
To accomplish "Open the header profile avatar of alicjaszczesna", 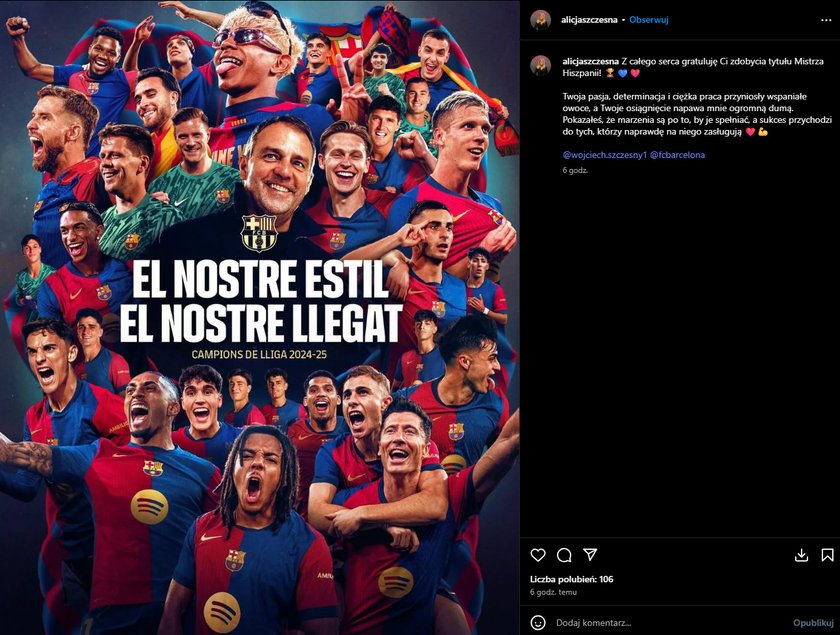I will [x=541, y=20].
